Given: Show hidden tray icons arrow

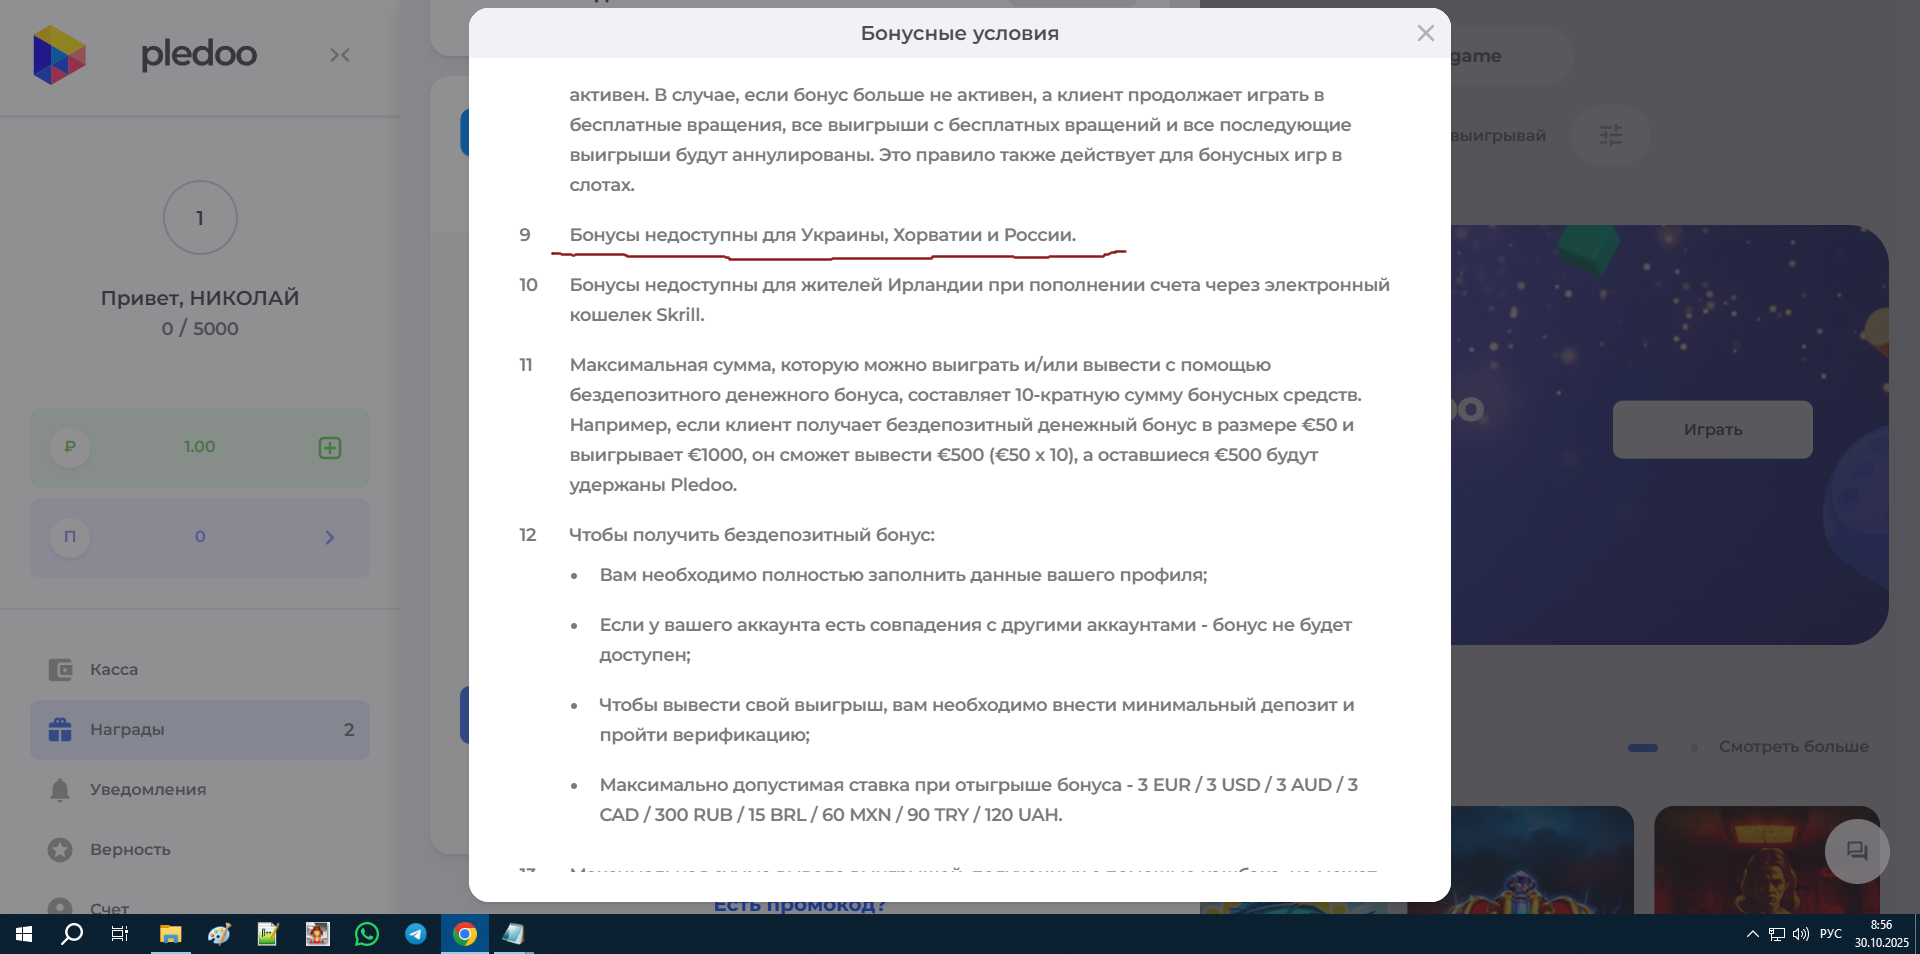Looking at the screenshot, I should [1752, 934].
